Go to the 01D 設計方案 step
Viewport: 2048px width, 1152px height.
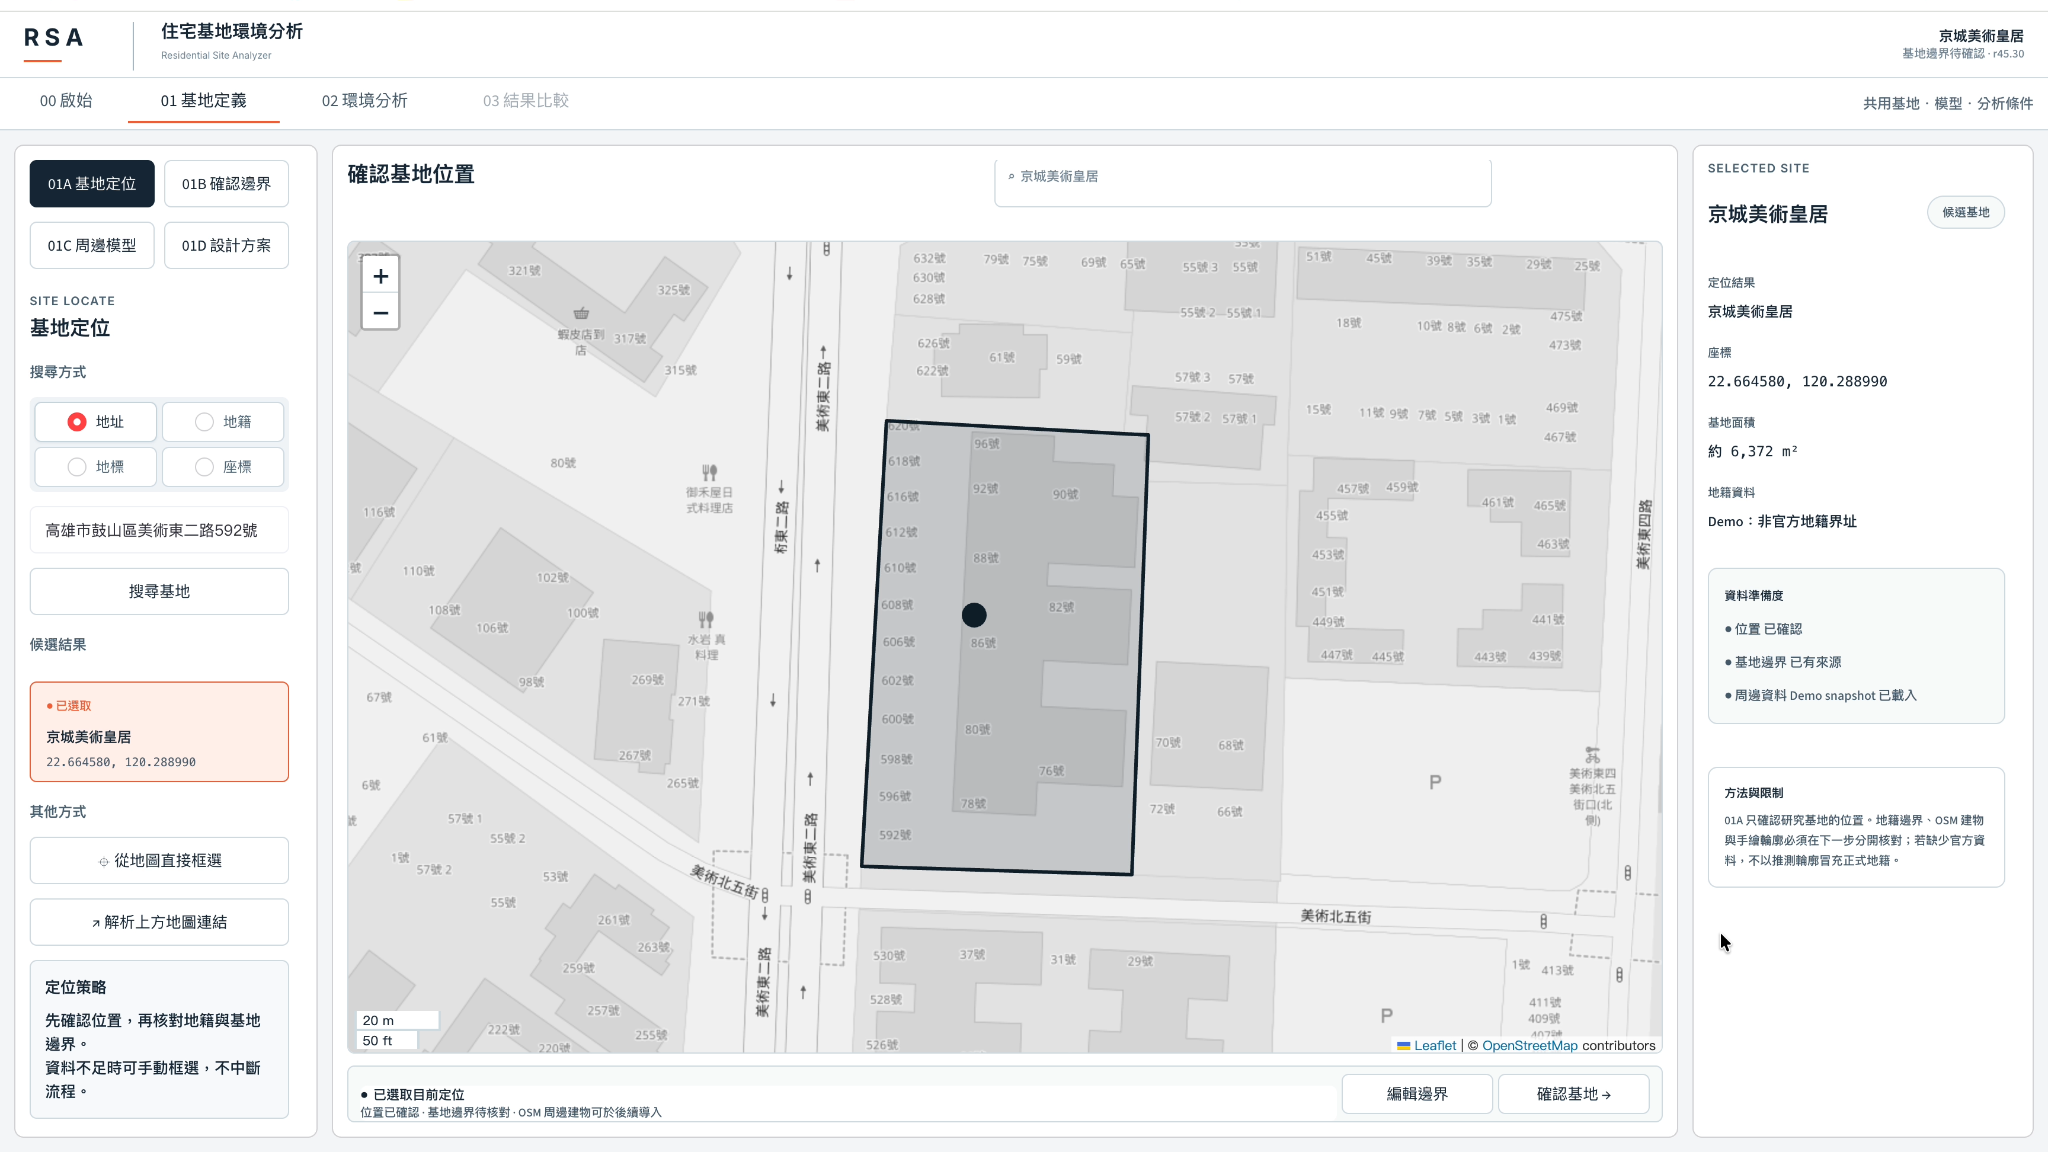[226, 245]
